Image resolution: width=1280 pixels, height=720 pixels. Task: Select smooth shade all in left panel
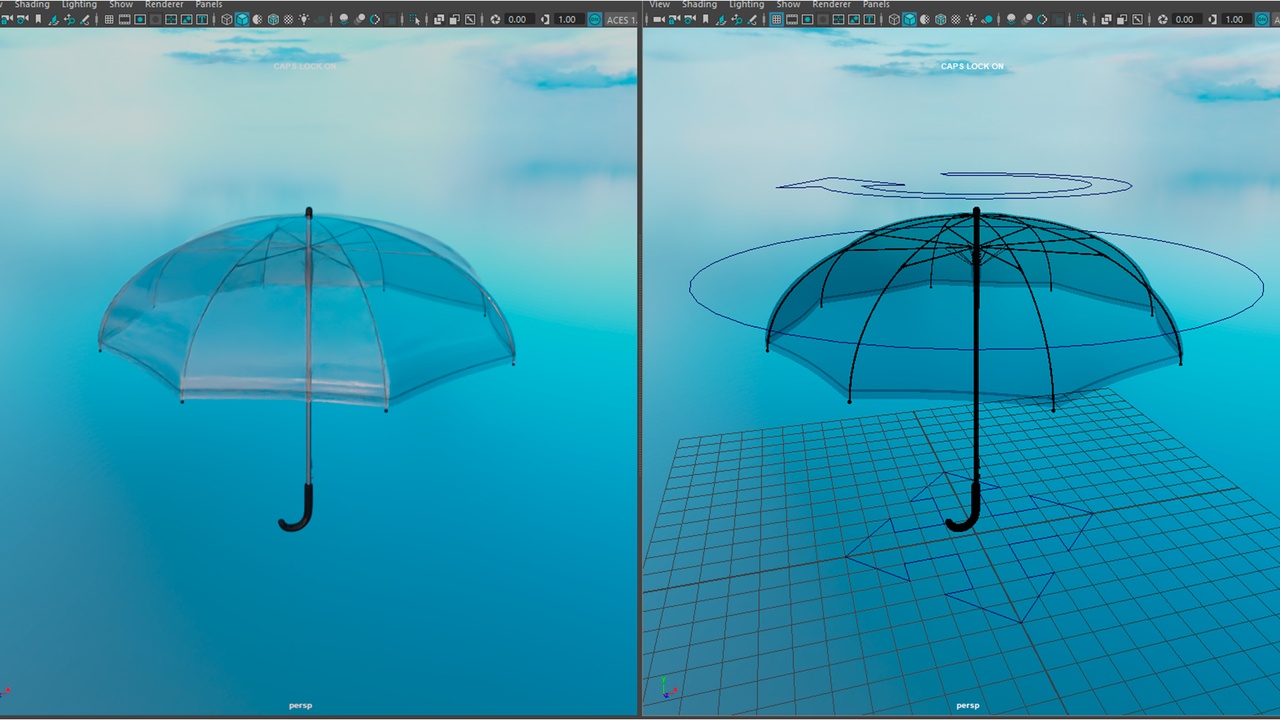[242, 19]
